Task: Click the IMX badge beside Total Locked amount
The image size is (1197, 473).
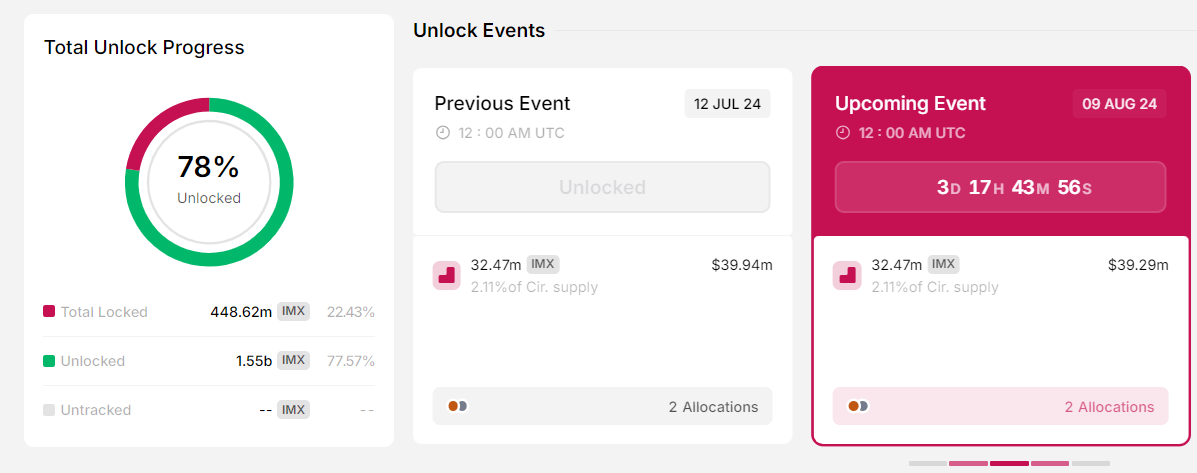Action: coord(293,311)
